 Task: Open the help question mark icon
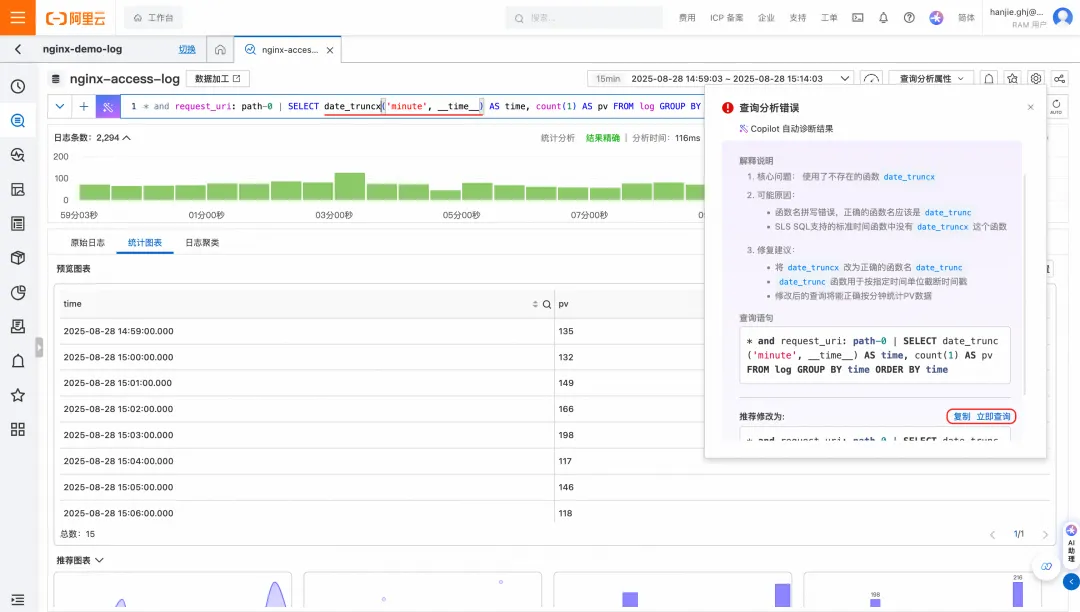point(909,18)
